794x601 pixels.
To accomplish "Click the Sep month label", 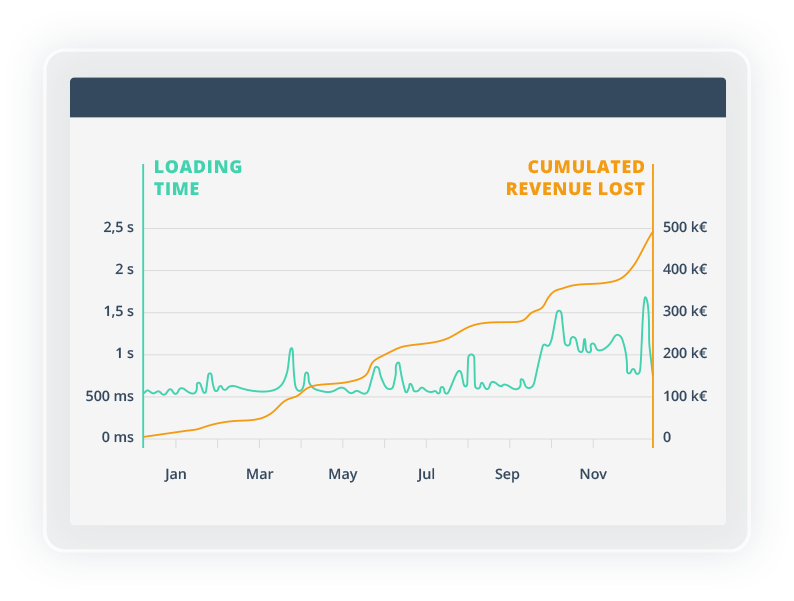I will click(x=508, y=474).
